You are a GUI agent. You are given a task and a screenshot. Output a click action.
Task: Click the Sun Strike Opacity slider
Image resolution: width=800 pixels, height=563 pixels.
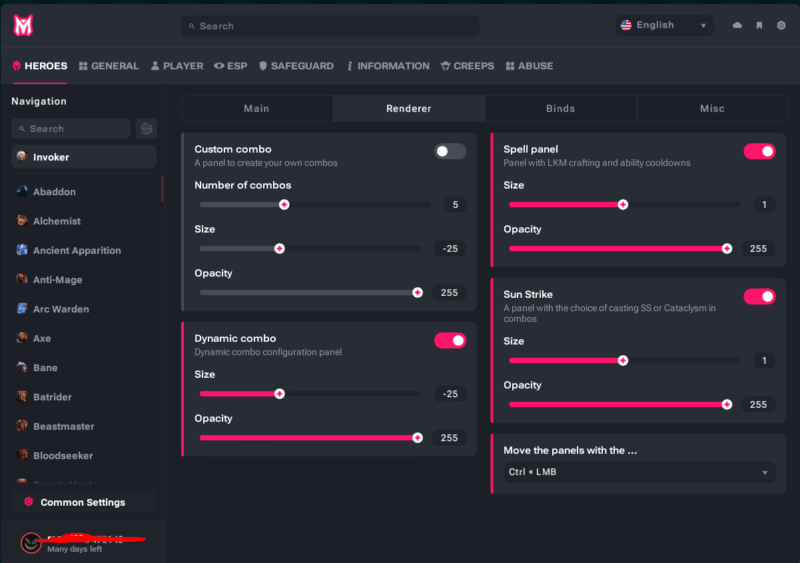point(620,404)
